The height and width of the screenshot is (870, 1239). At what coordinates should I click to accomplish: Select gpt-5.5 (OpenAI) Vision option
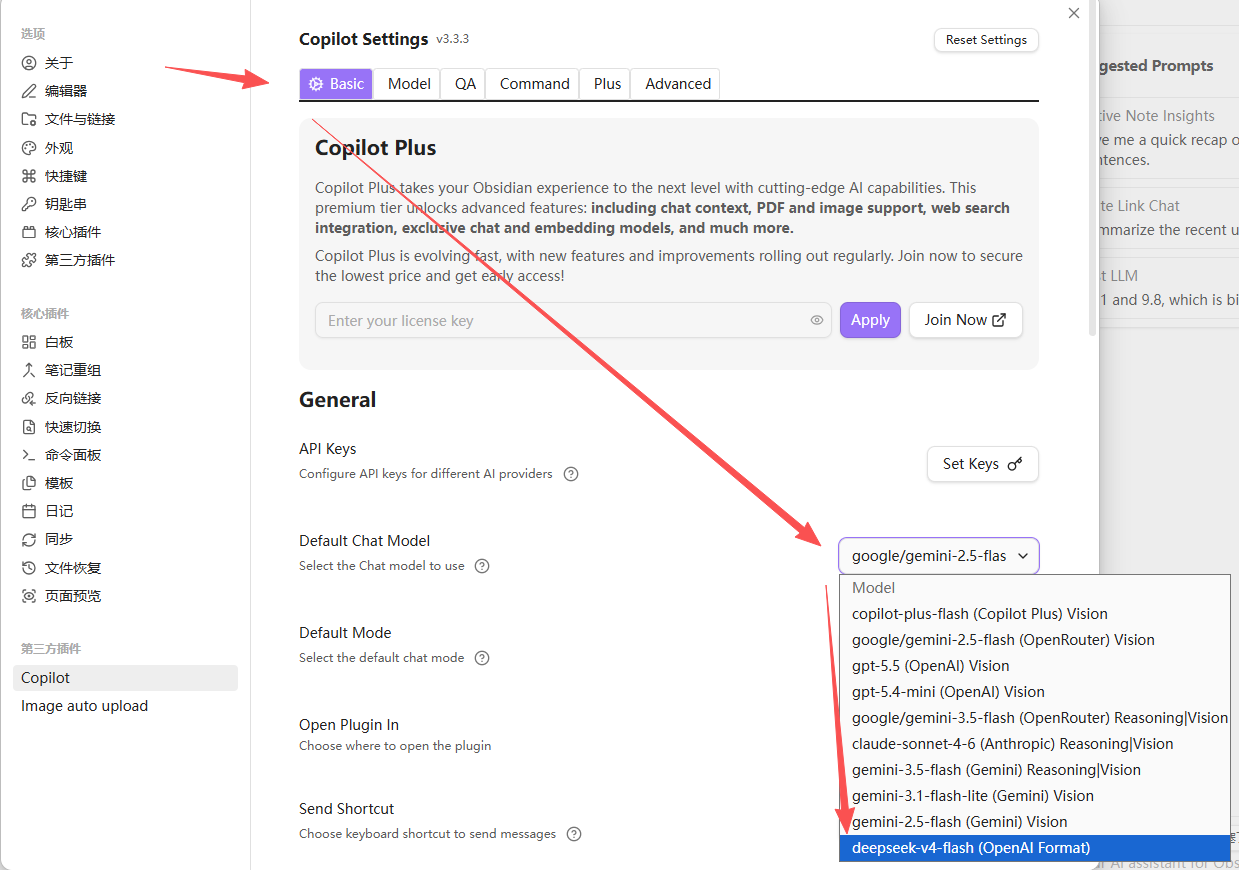click(1035, 666)
